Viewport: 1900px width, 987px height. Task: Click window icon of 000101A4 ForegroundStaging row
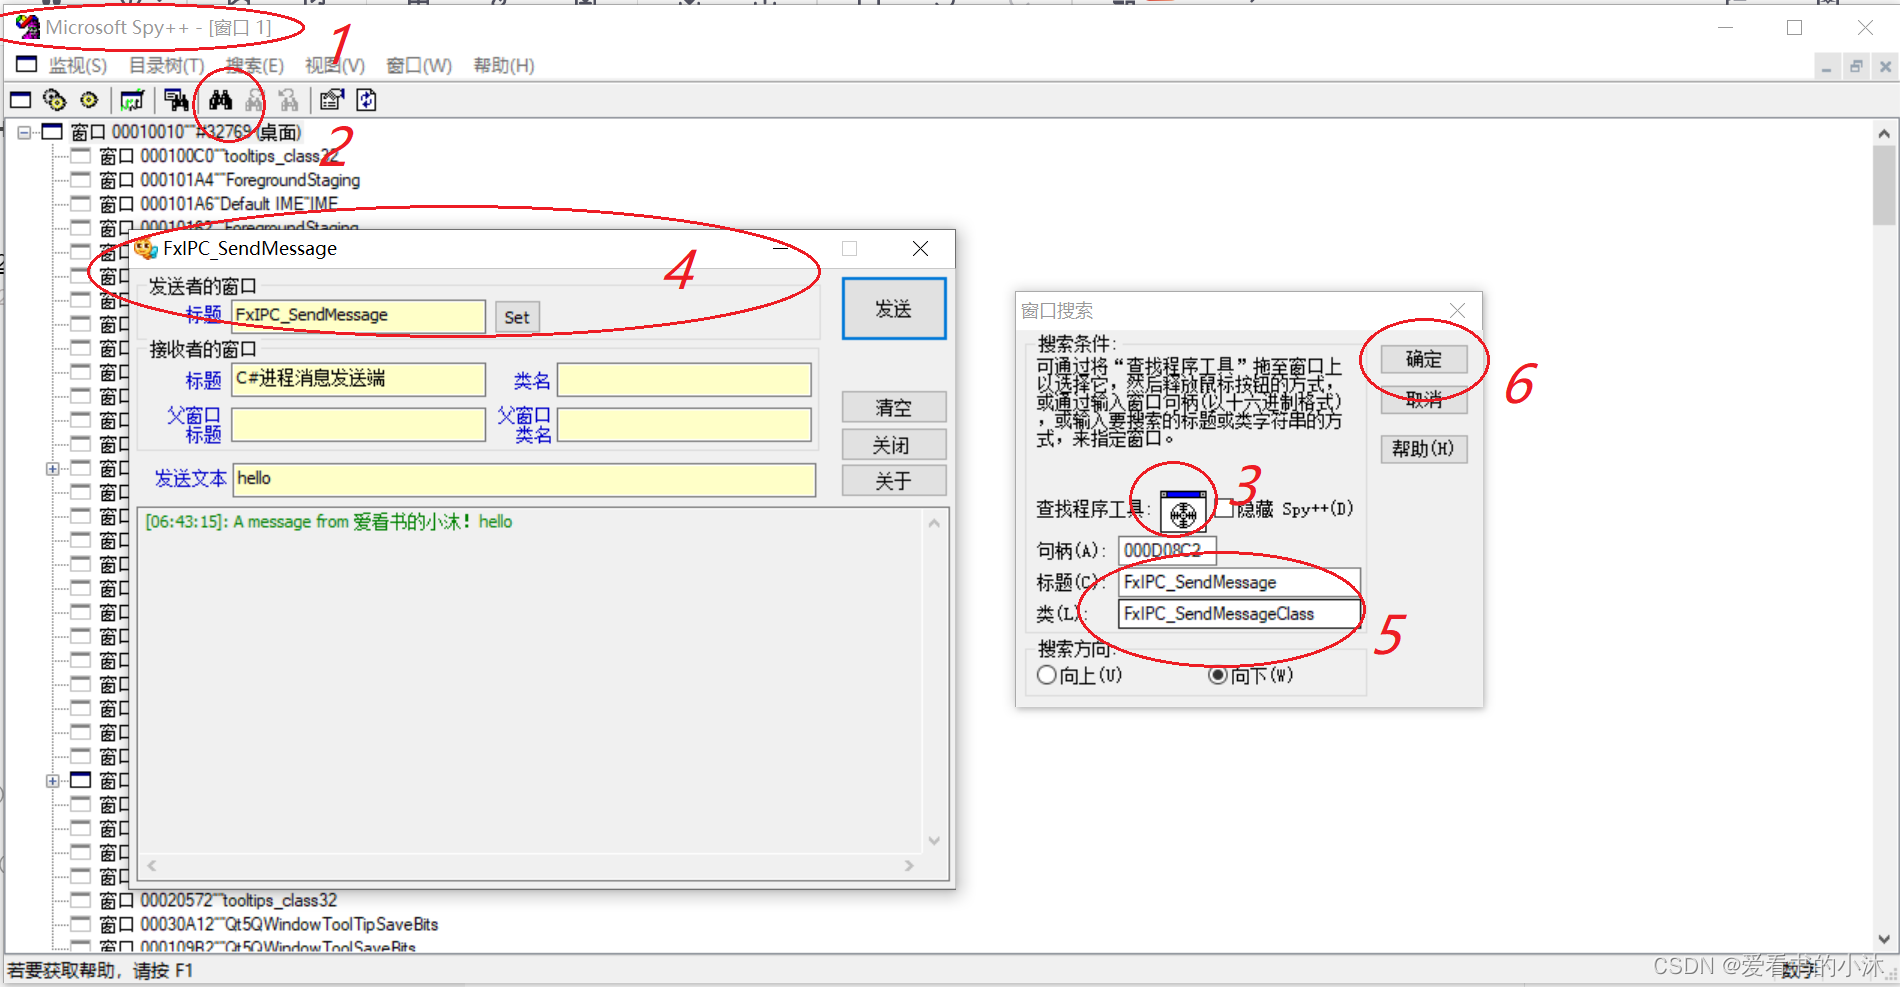pyautogui.click(x=80, y=180)
